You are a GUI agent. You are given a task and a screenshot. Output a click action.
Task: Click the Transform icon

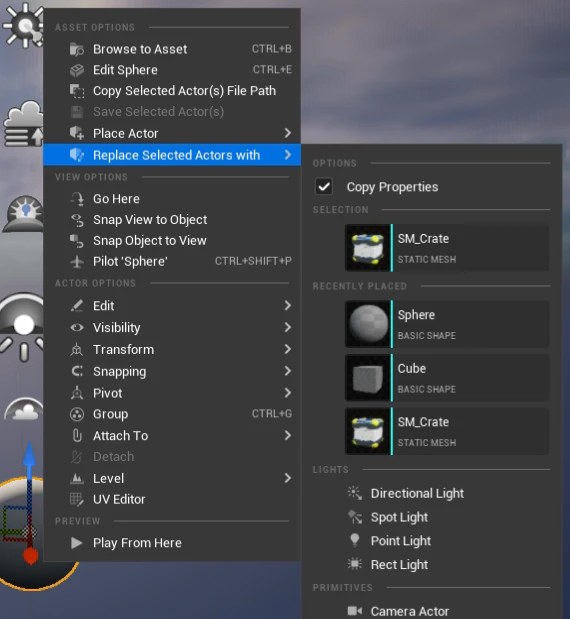(77, 349)
